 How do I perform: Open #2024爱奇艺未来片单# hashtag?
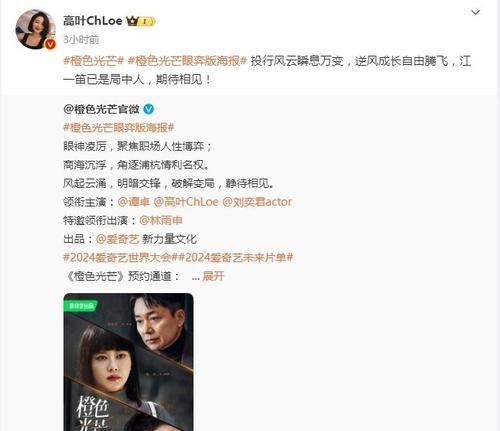click(234, 258)
